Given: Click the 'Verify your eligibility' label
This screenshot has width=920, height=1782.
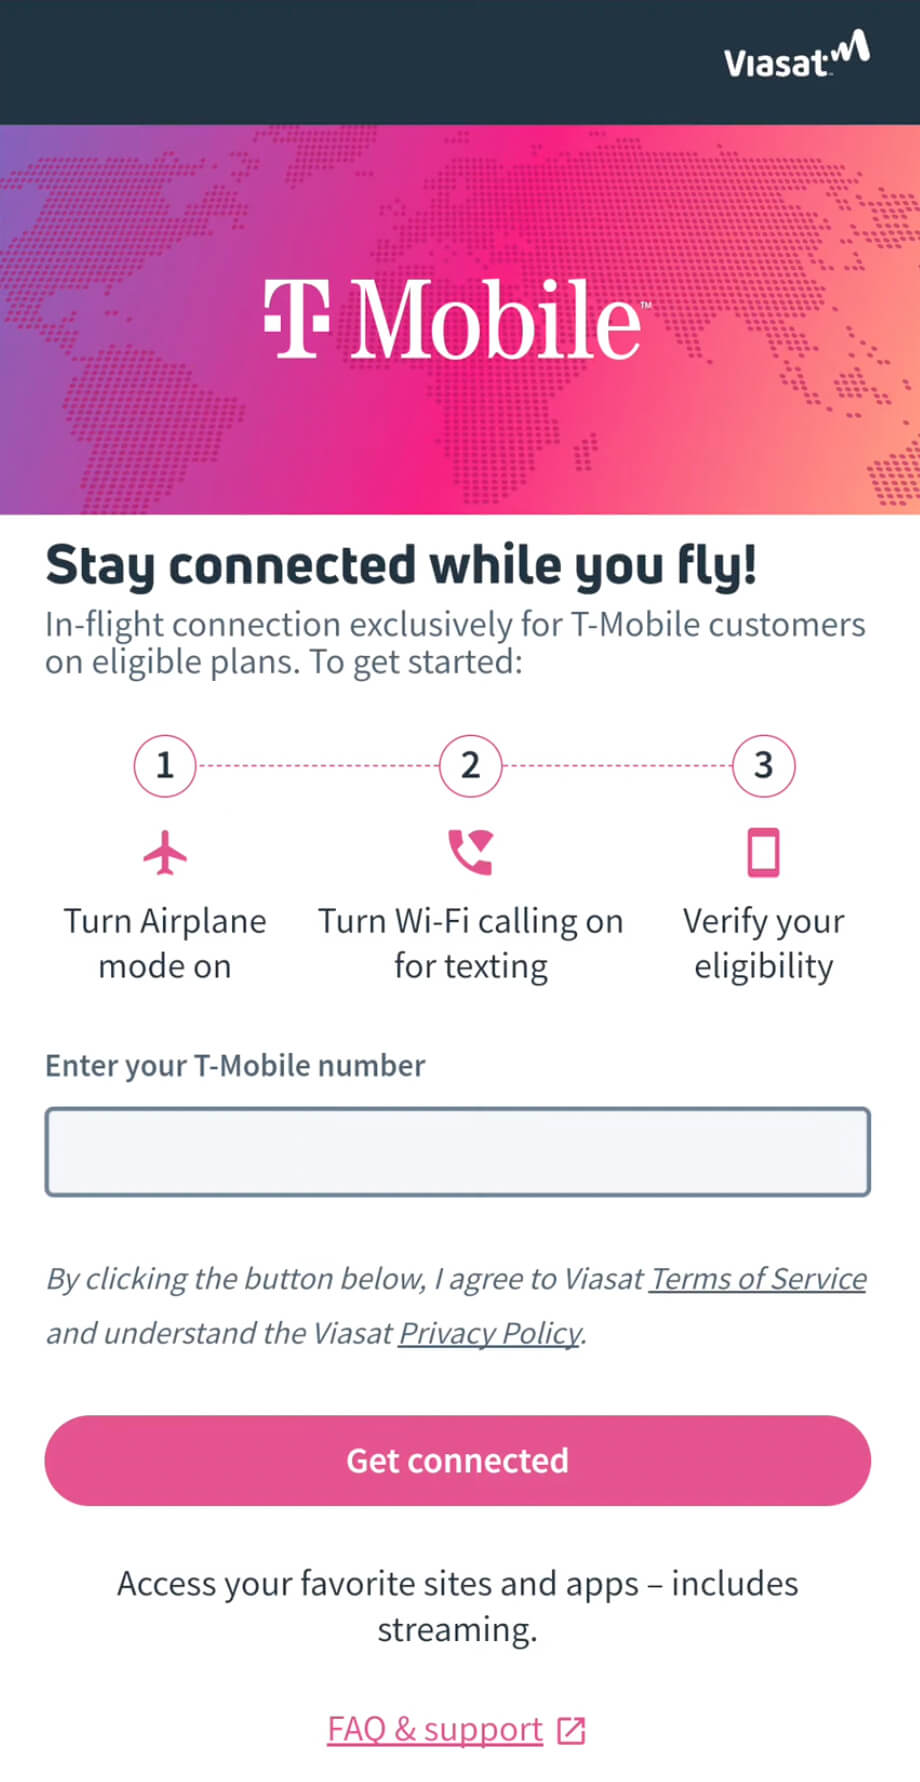Looking at the screenshot, I should coord(764,943).
